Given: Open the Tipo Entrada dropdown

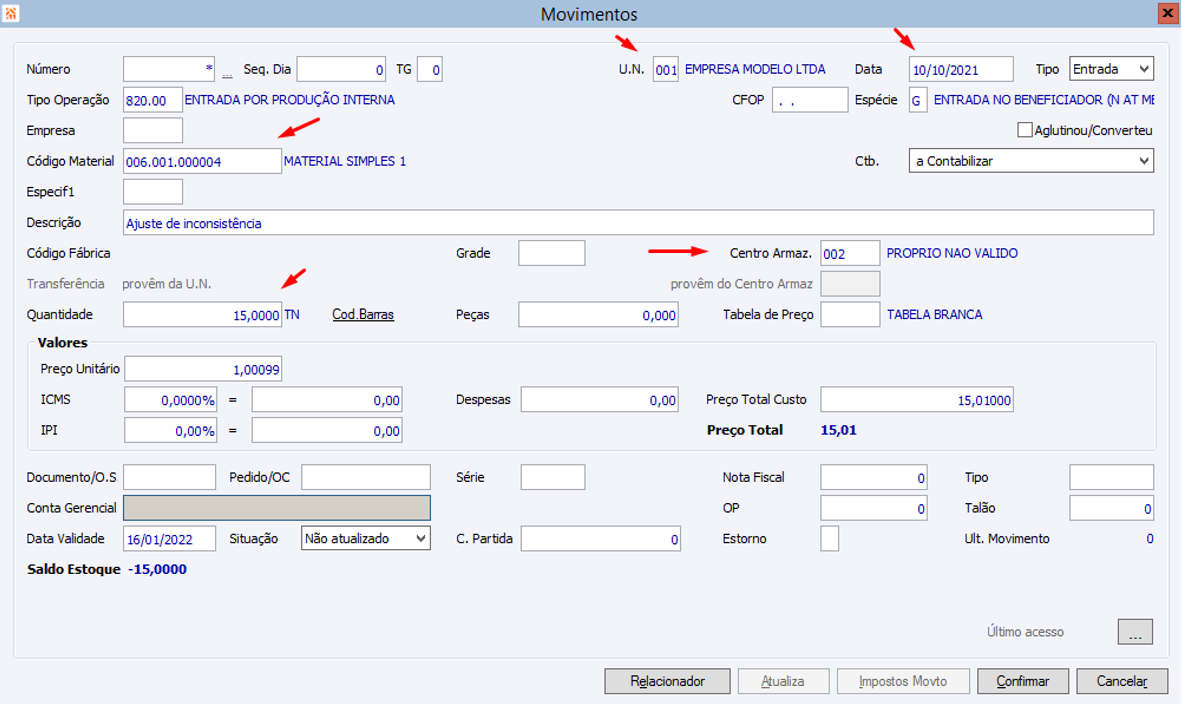Looking at the screenshot, I should (x=1111, y=69).
